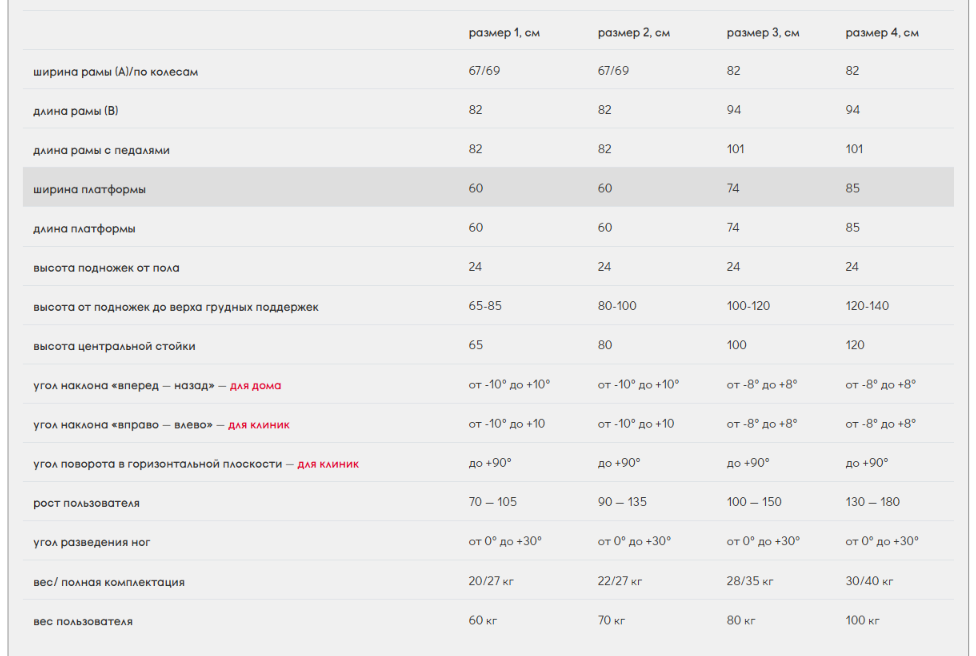Screen dimensions: 976x656
Task: Click the 'ширина рамы (A)/по колесам' row label
Action: (115, 72)
